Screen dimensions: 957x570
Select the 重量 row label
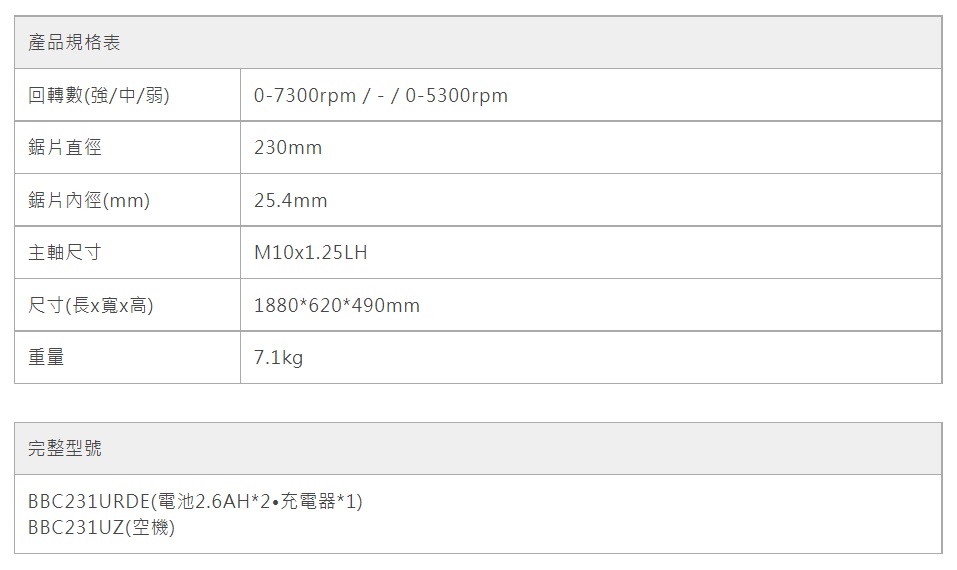click(46, 357)
